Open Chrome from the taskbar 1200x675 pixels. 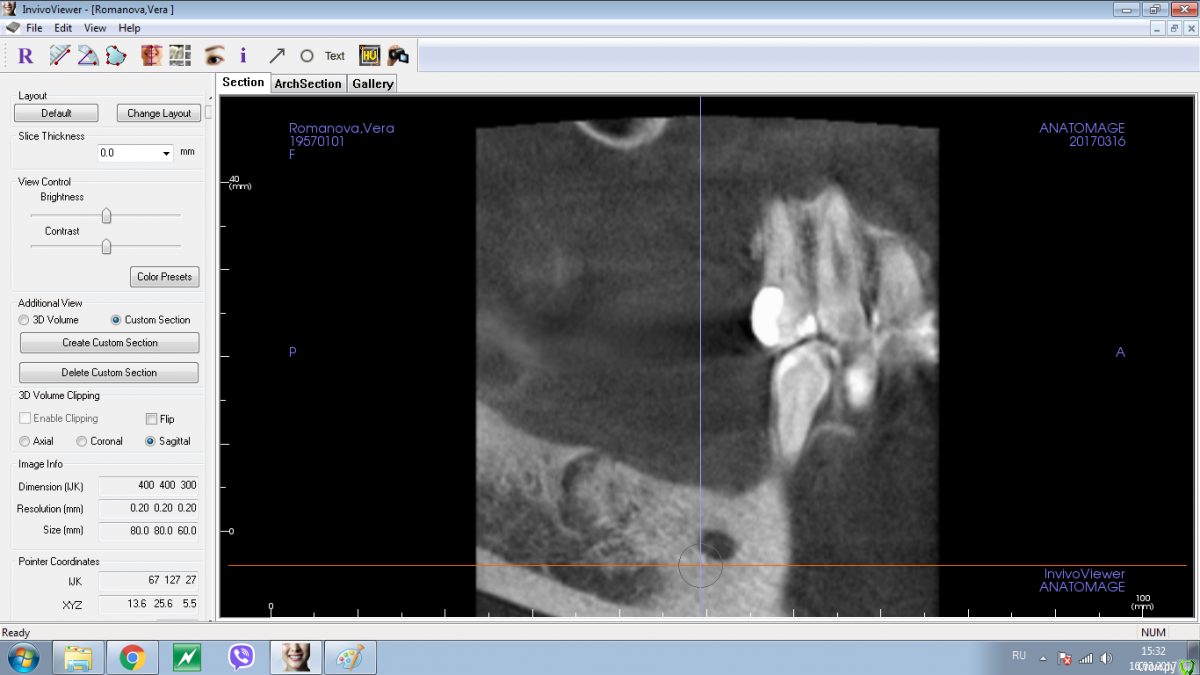pos(132,658)
